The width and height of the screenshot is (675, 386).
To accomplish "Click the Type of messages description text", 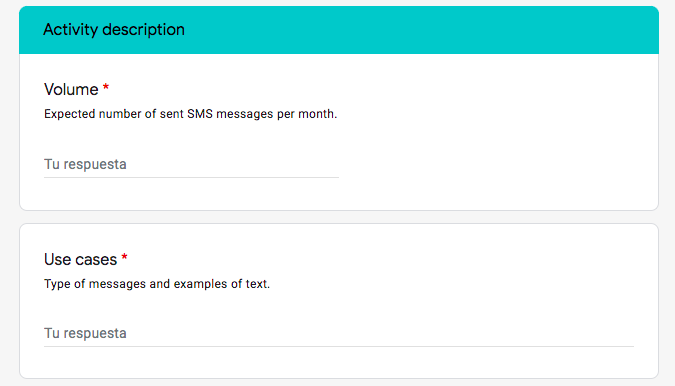I will click(x=157, y=284).
